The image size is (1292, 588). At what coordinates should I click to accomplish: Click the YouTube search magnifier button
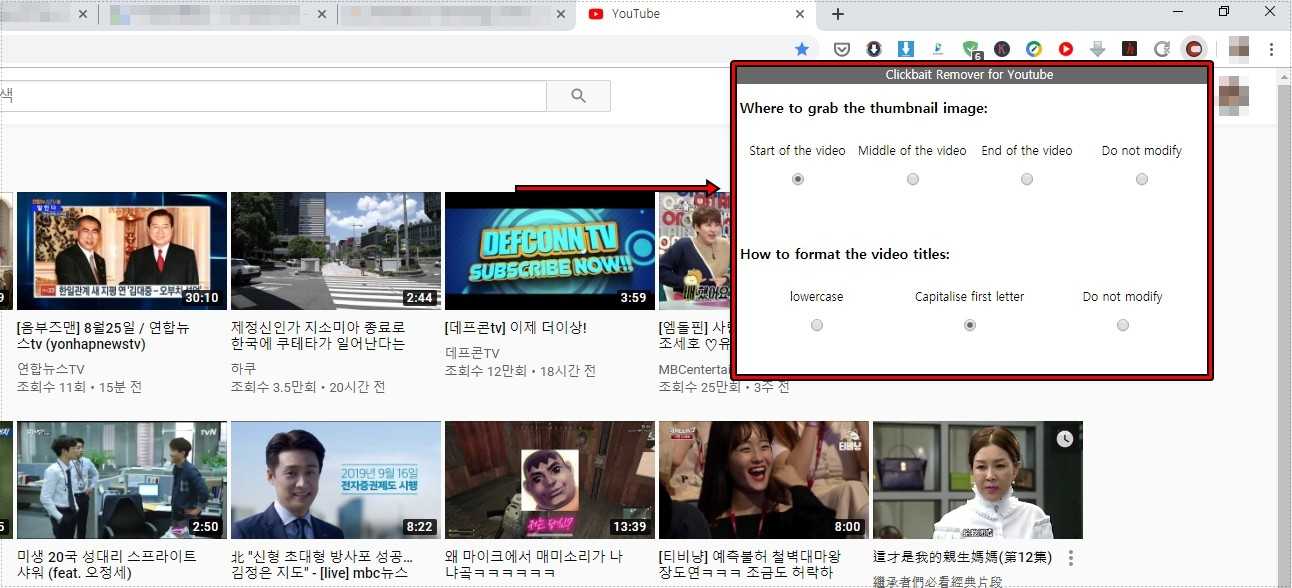[x=578, y=96]
